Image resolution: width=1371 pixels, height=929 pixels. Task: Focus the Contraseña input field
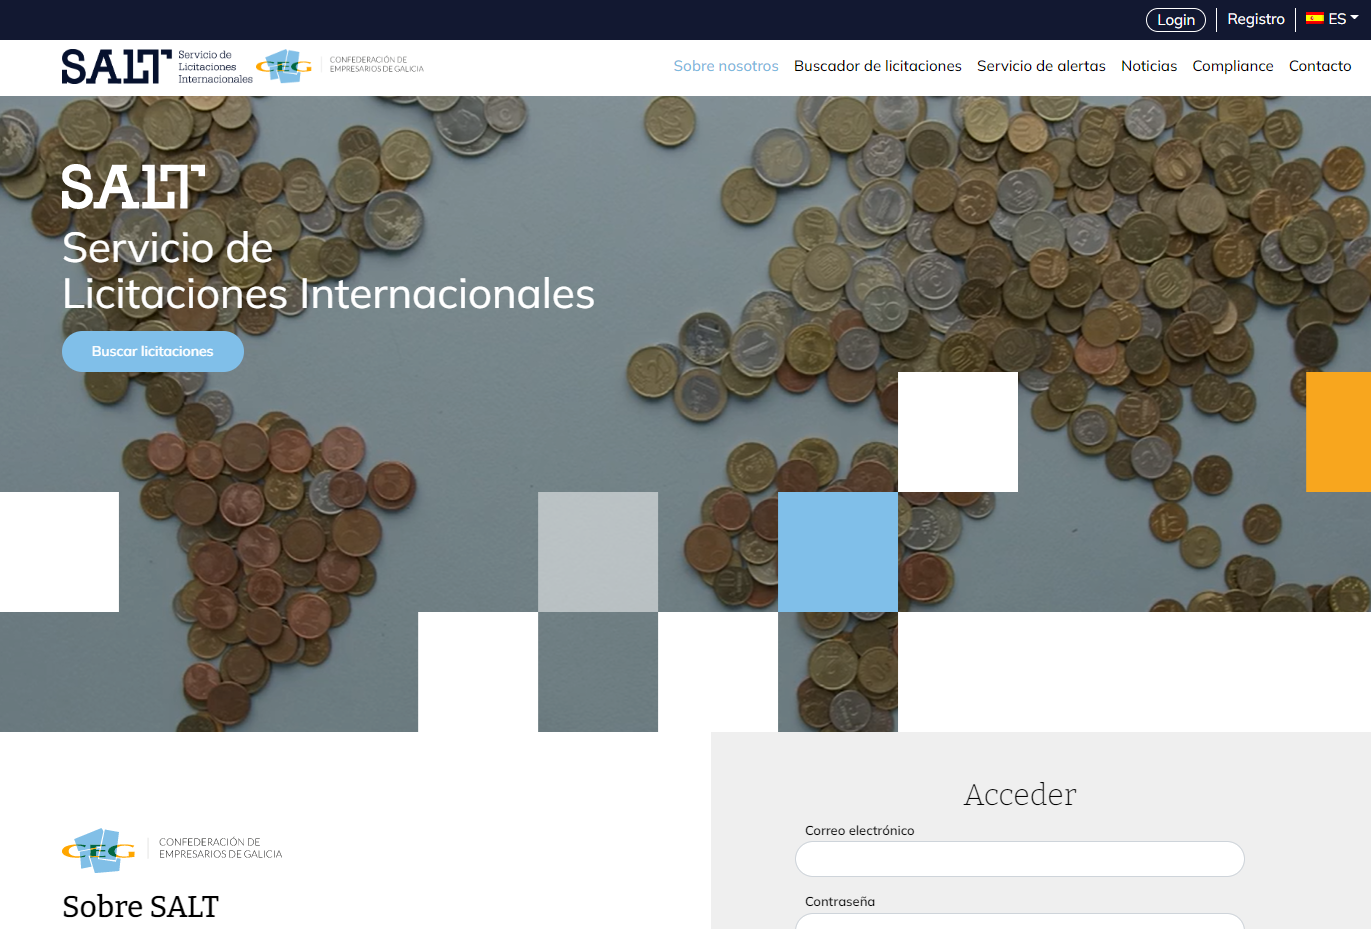click(1020, 921)
